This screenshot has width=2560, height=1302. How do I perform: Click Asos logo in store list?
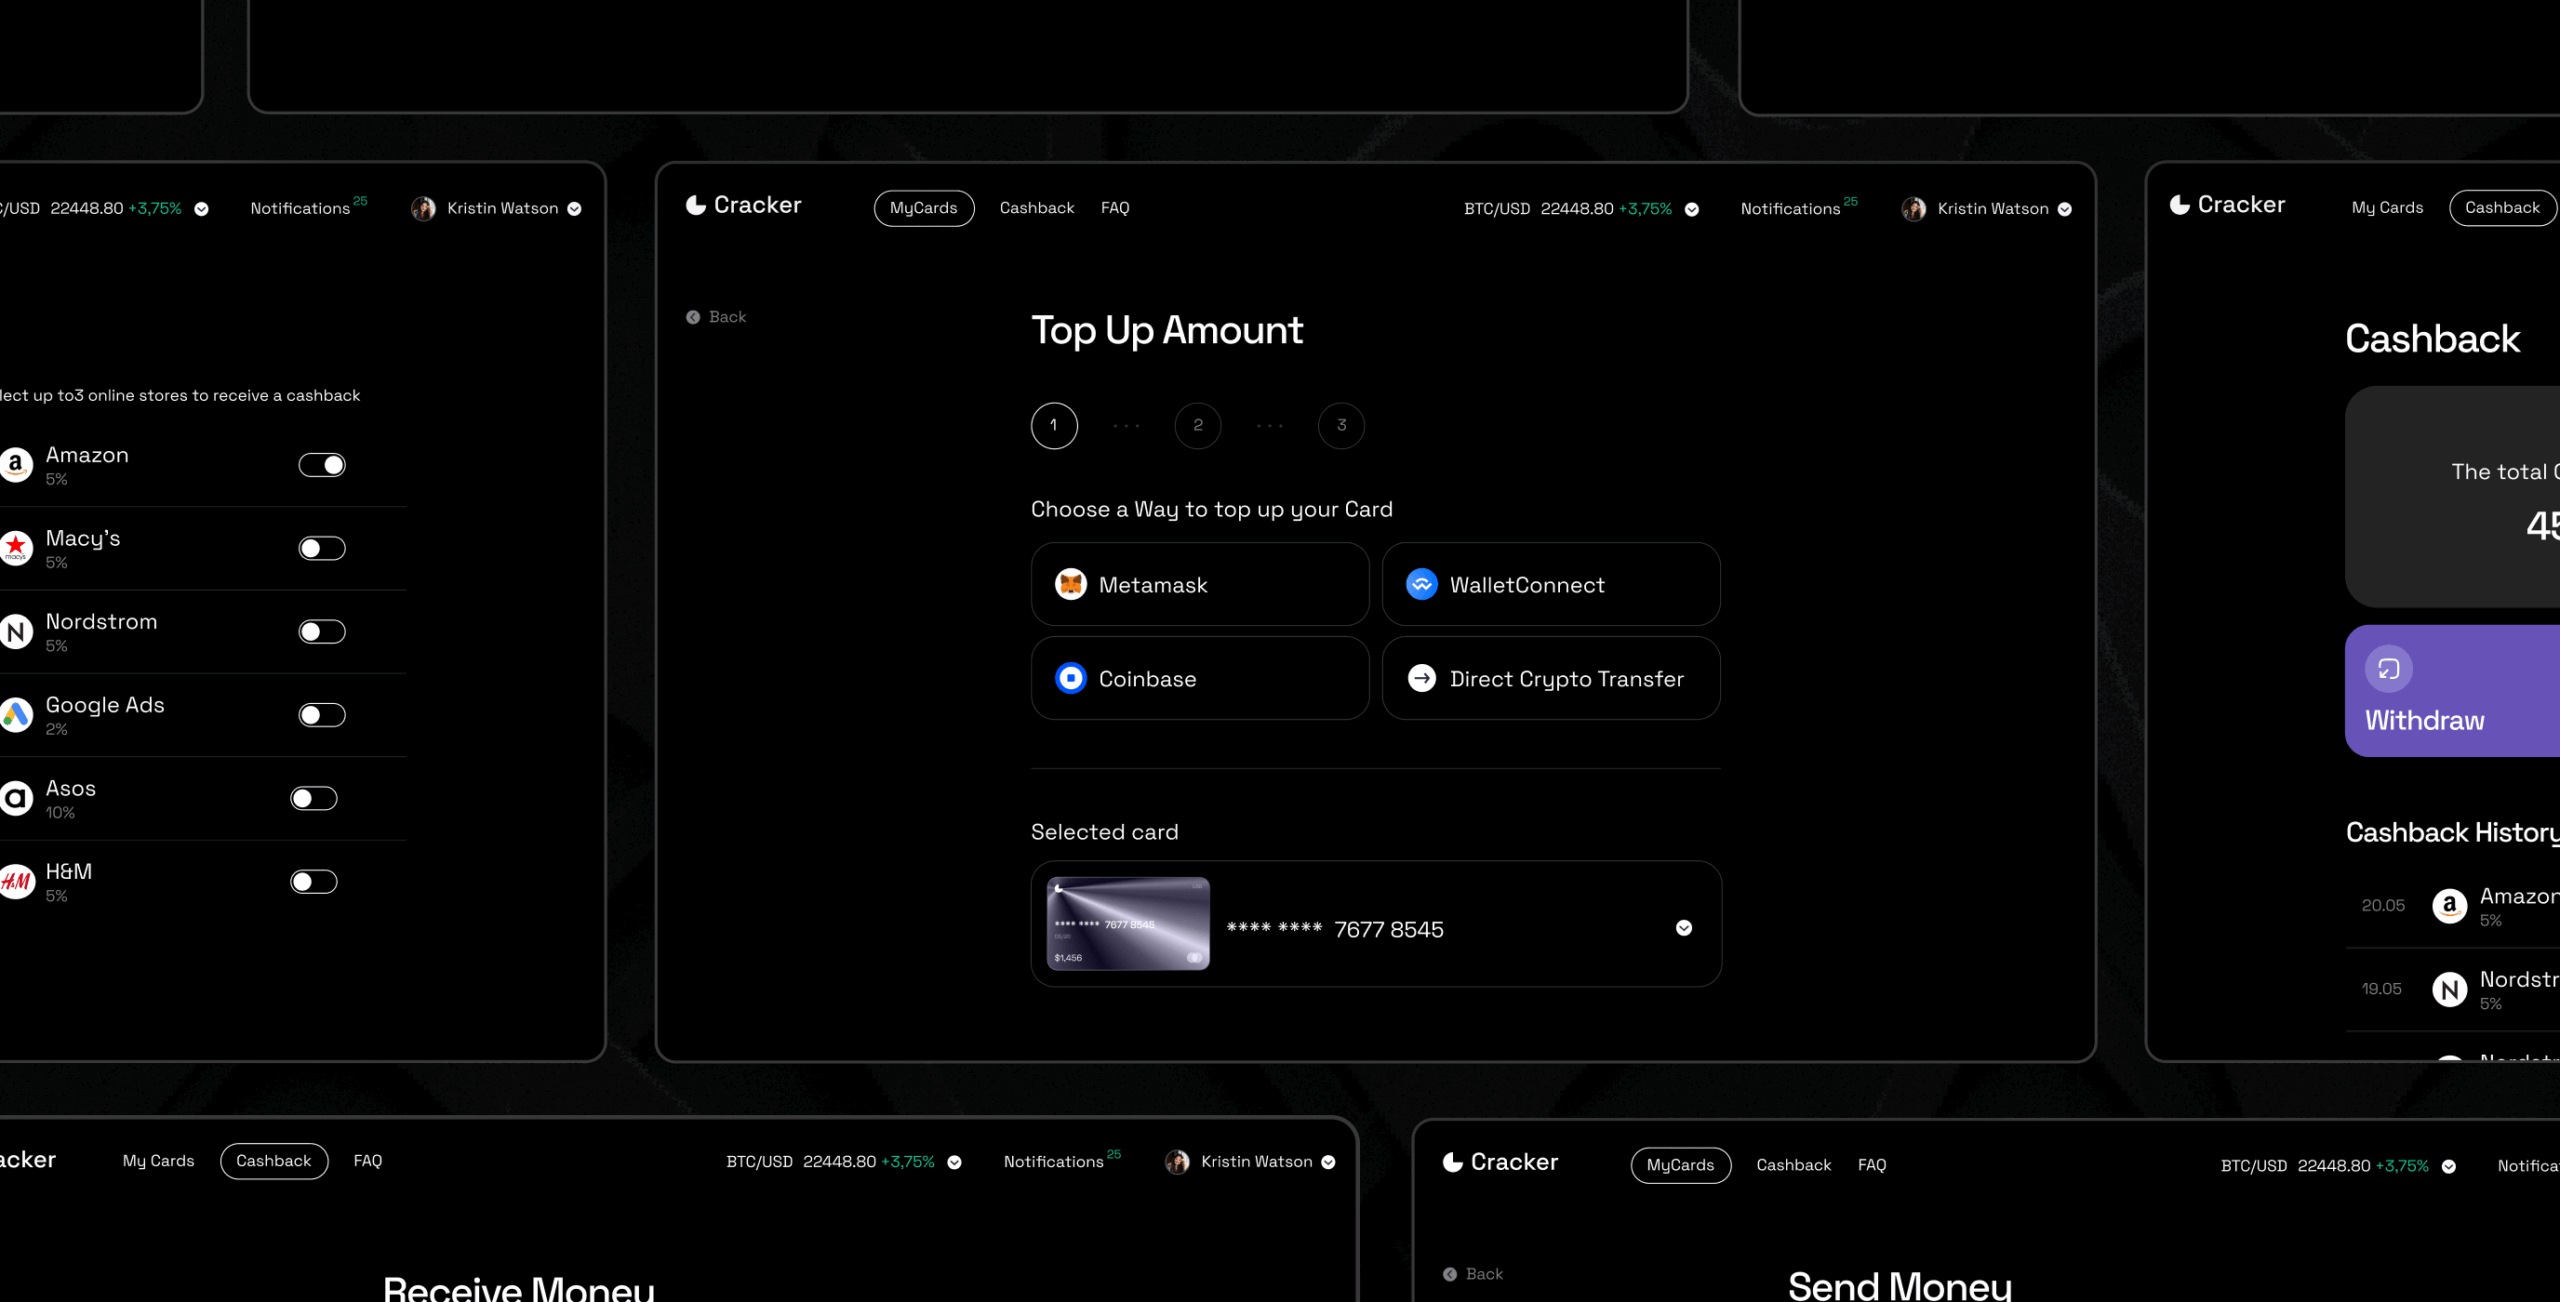click(16, 798)
